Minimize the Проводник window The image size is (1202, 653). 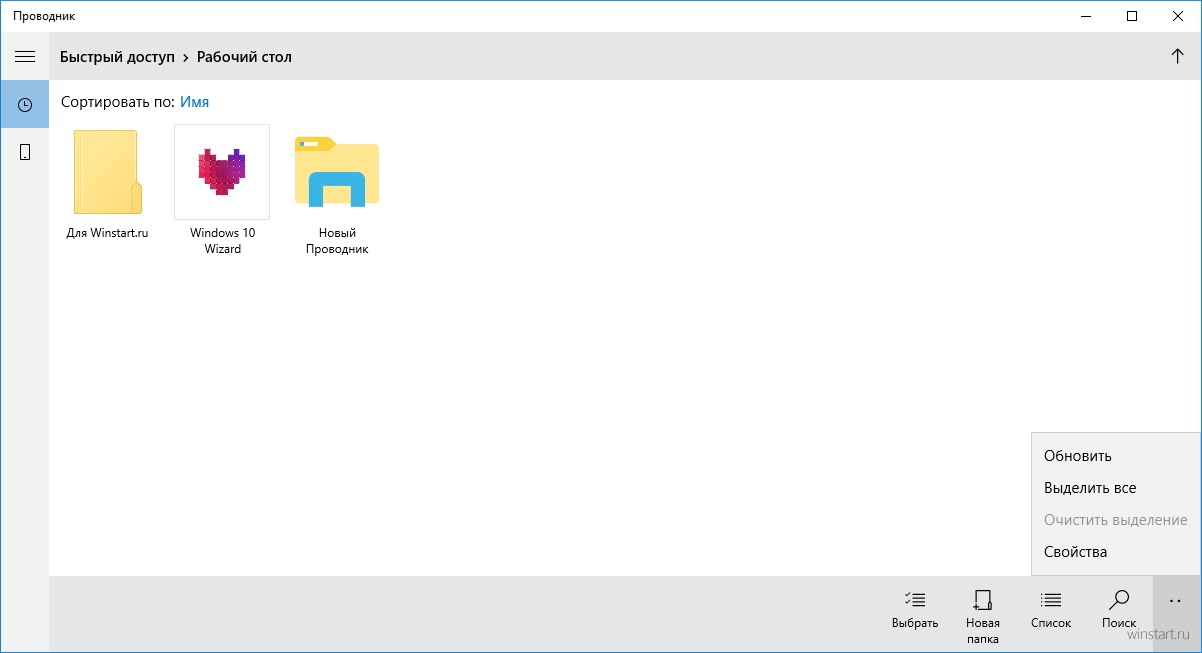(1085, 16)
